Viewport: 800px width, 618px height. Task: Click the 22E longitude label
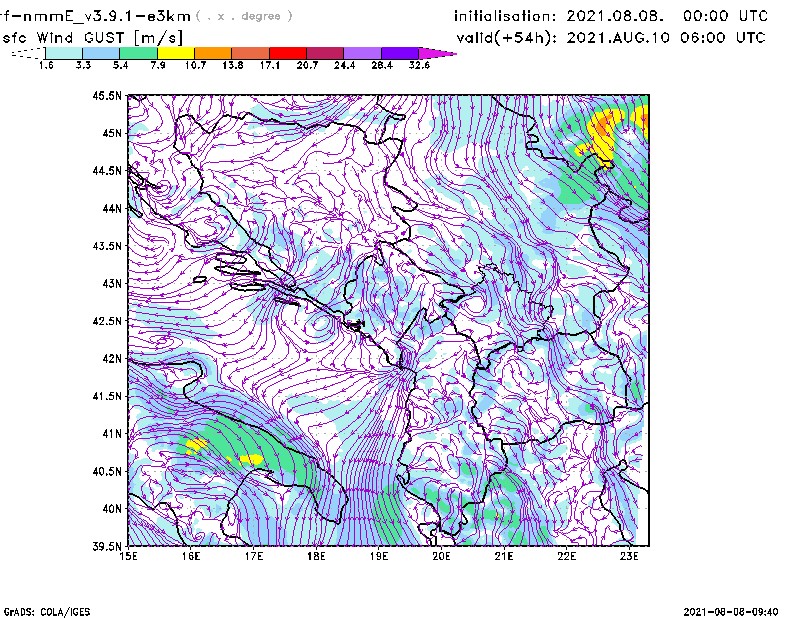[x=567, y=556]
